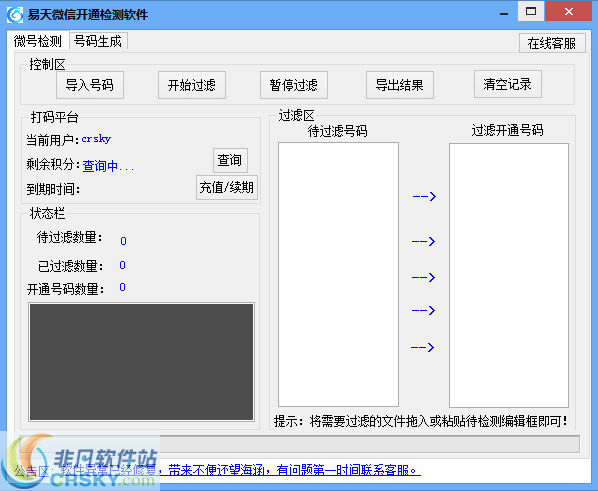Open the 号码生成 tab
Screen dimensions: 598x491
coord(98,41)
